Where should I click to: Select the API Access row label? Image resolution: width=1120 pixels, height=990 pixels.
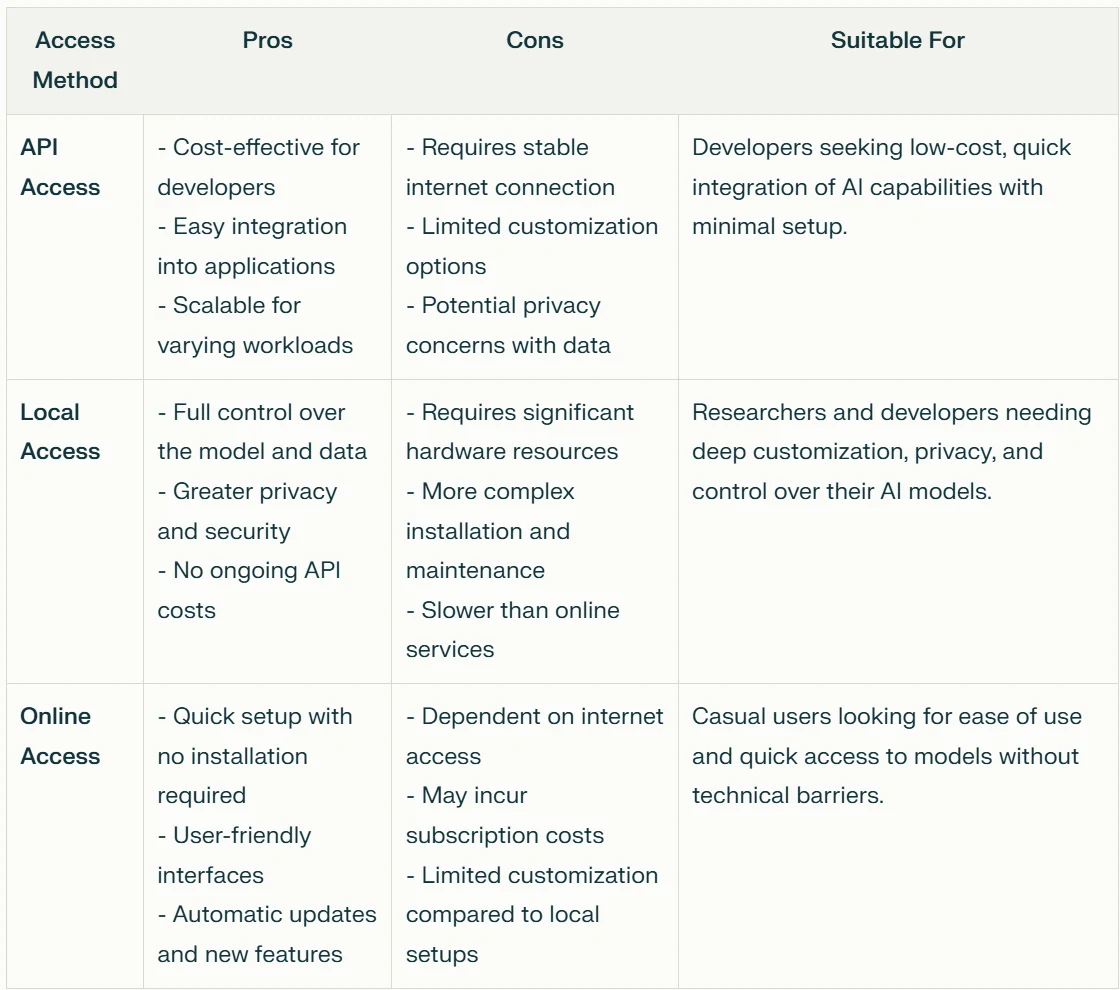tap(60, 167)
